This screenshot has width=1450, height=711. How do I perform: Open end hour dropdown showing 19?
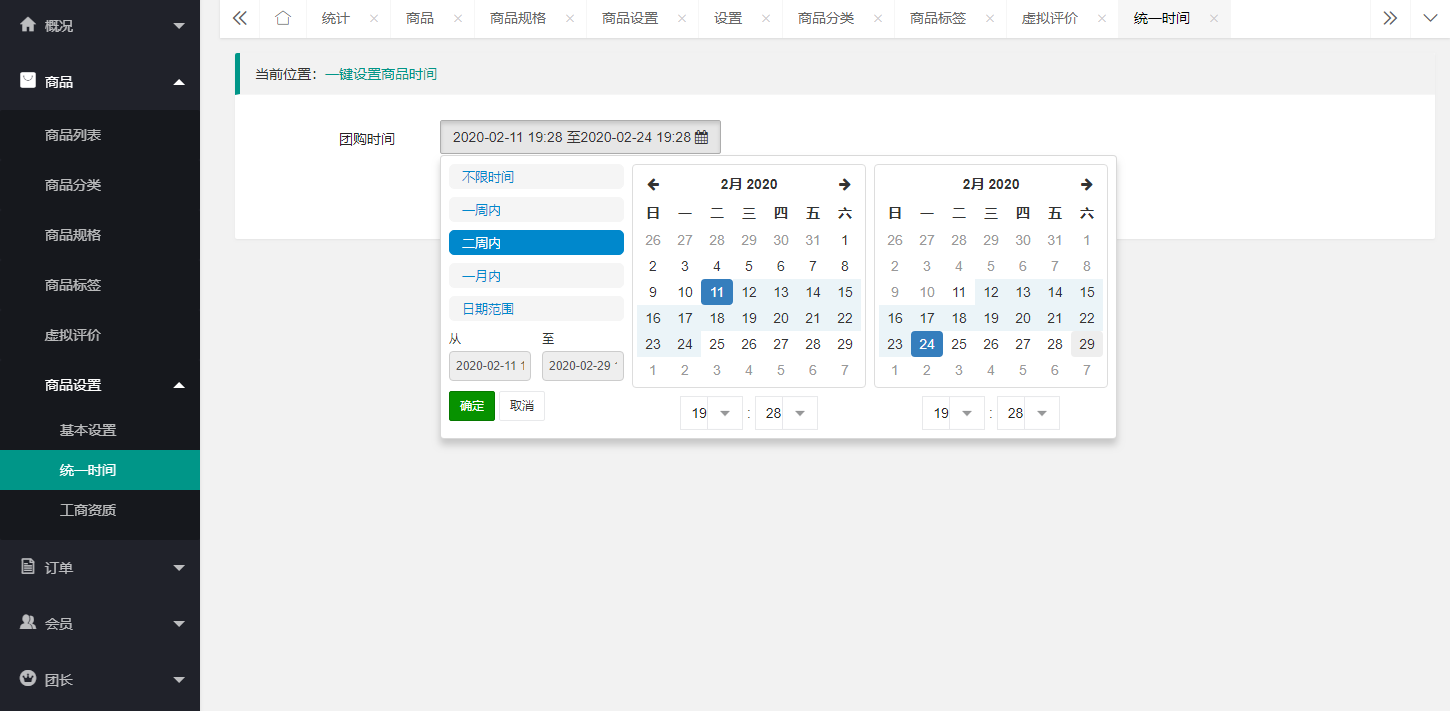coord(953,413)
